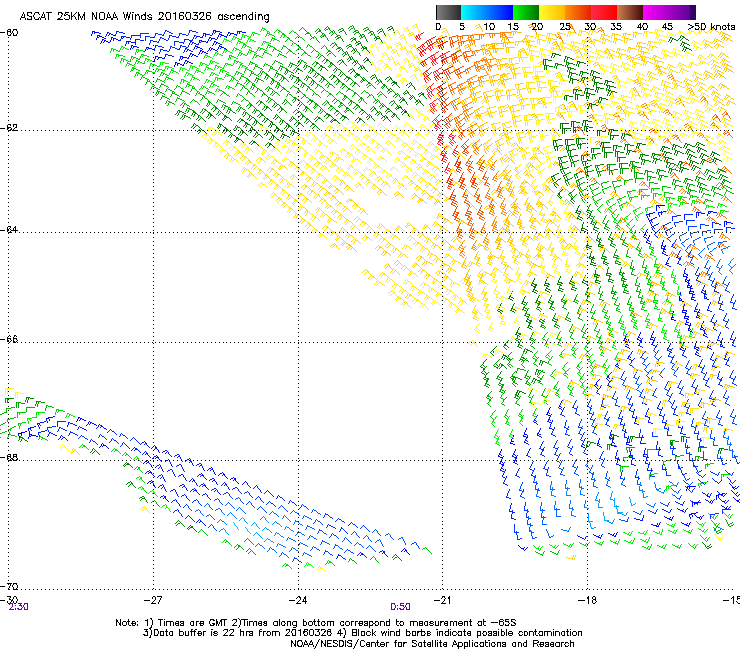Viewport: 740px width, 650px height.
Task: Click the note line about '22 hrs' data buffer
Action: point(362,633)
